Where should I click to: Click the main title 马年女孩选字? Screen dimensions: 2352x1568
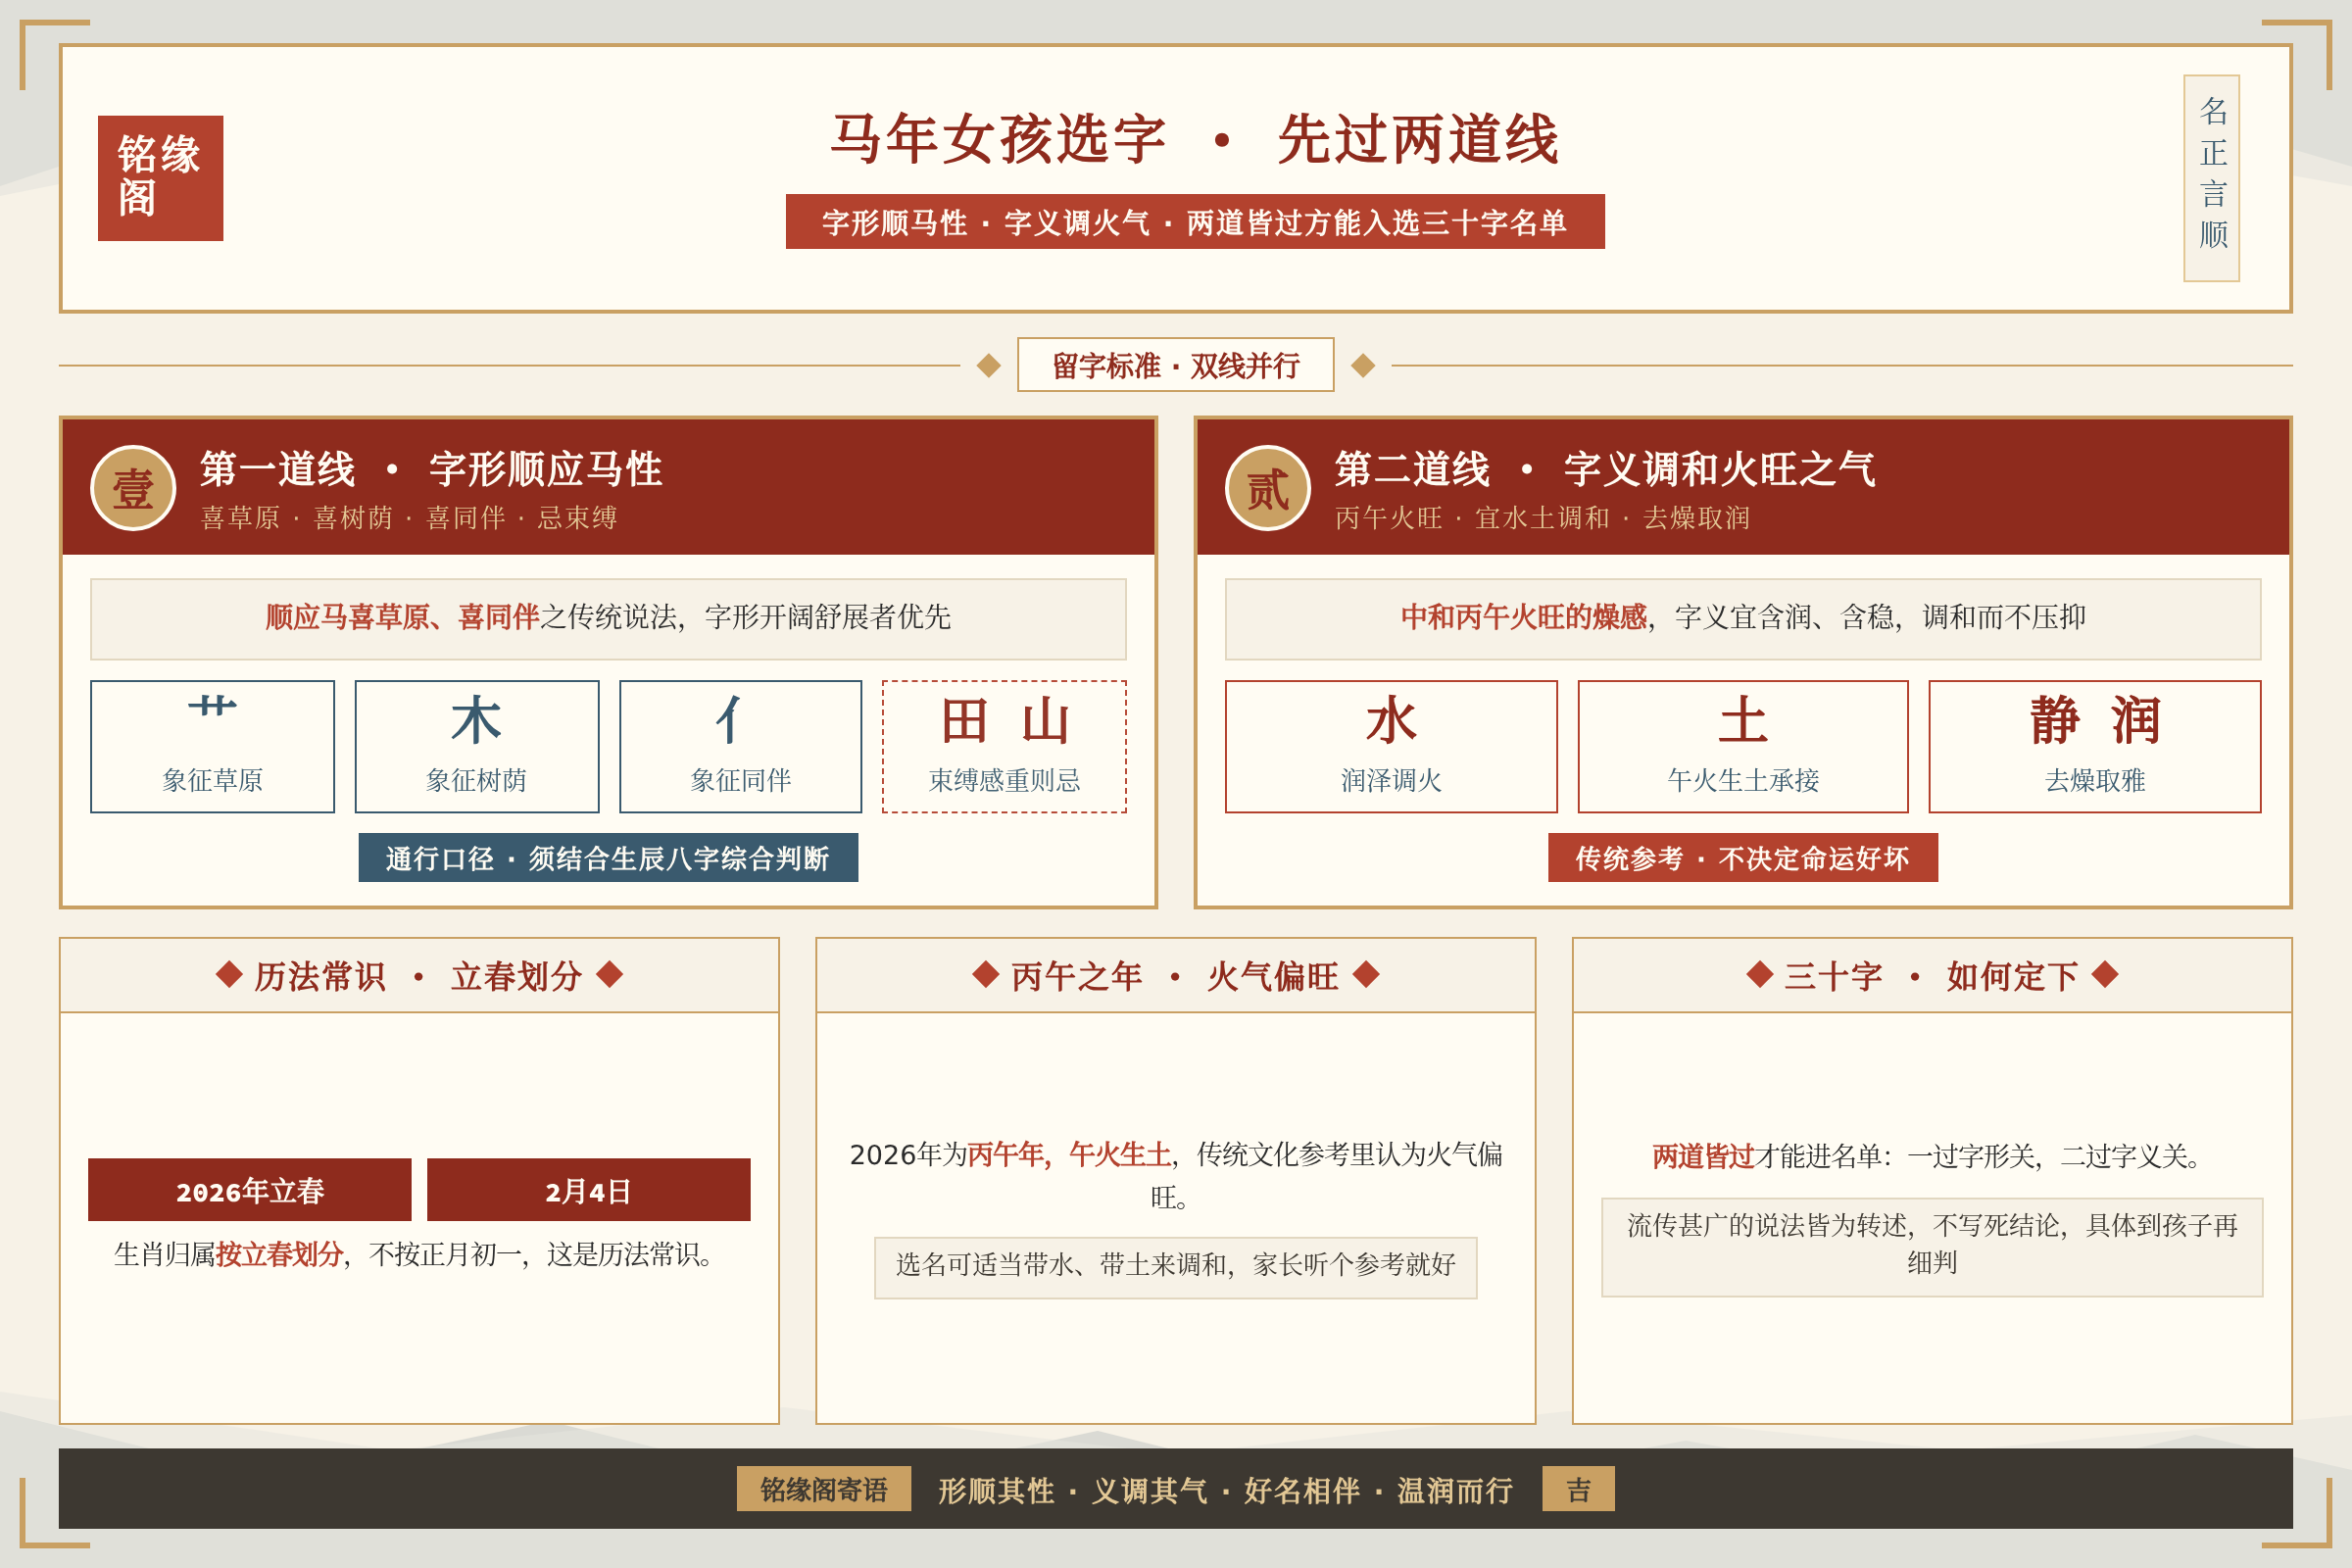point(1195,139)
